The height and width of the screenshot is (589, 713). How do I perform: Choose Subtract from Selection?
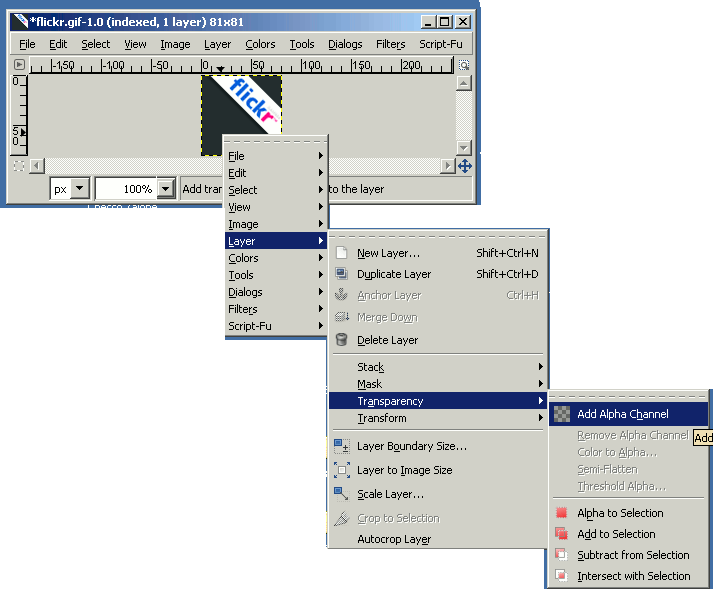click(x=629, y=554)
